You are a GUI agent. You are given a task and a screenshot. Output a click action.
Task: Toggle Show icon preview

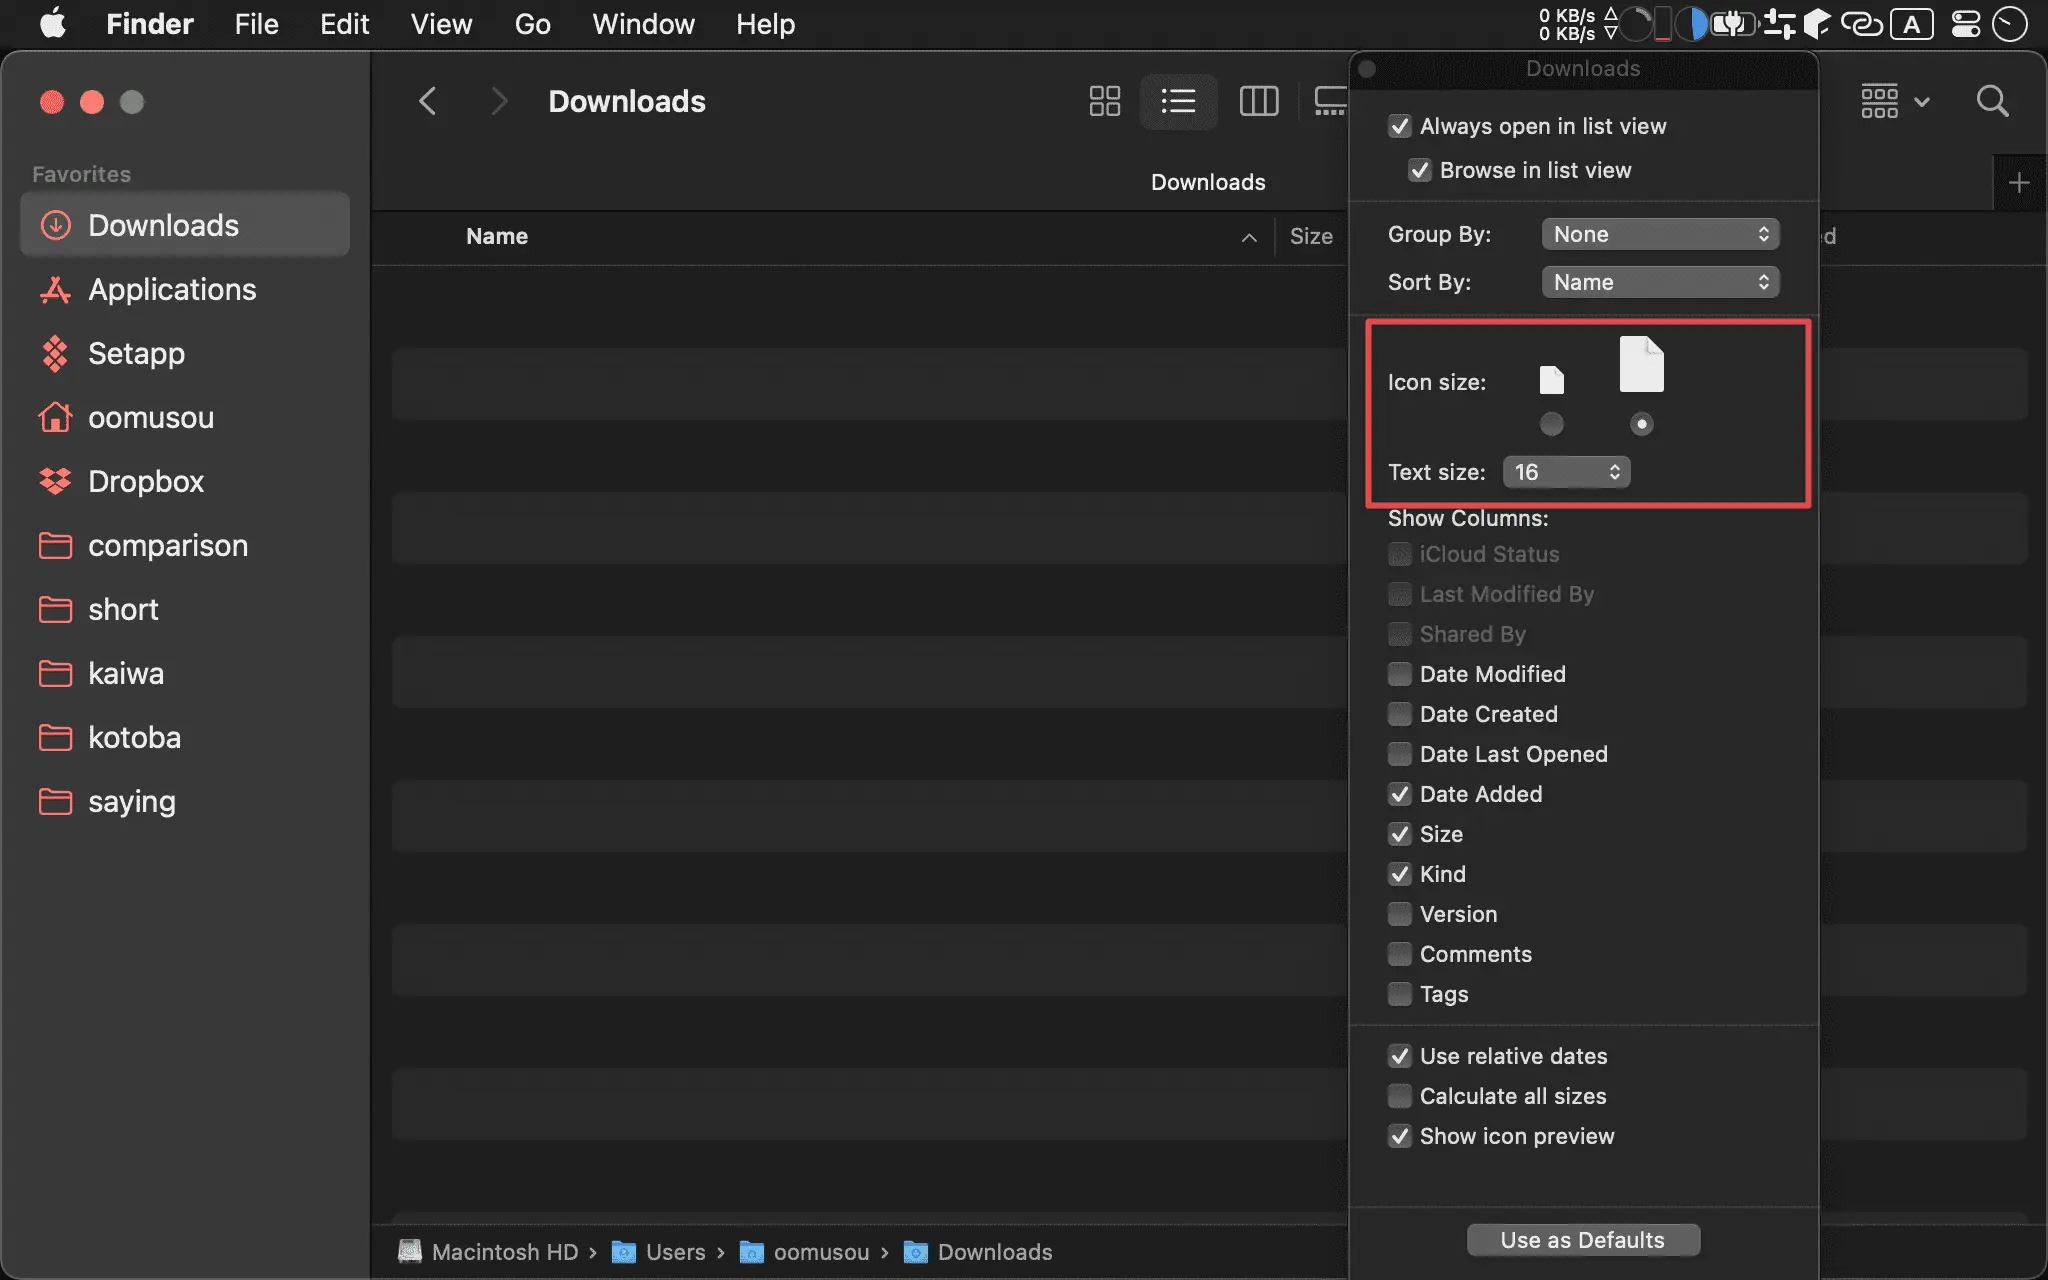(1399, 1136)
